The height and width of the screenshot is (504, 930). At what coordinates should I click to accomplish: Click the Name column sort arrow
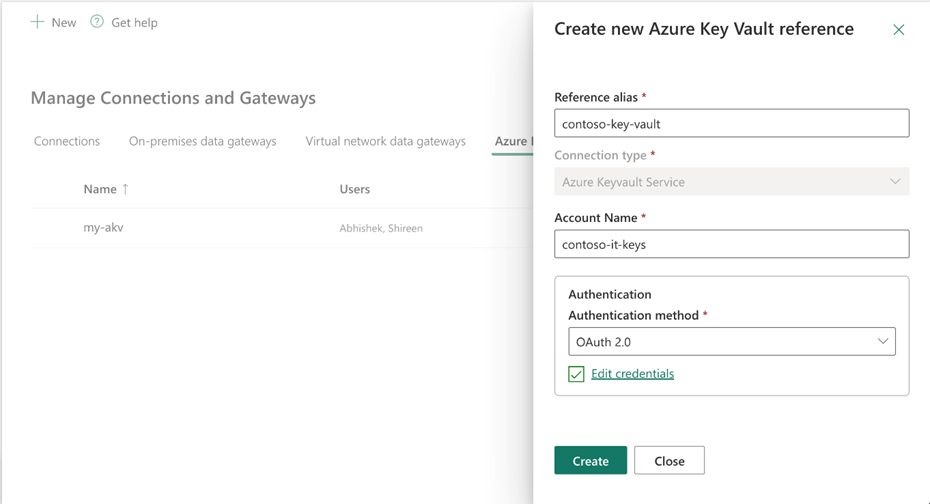point(125,189)
